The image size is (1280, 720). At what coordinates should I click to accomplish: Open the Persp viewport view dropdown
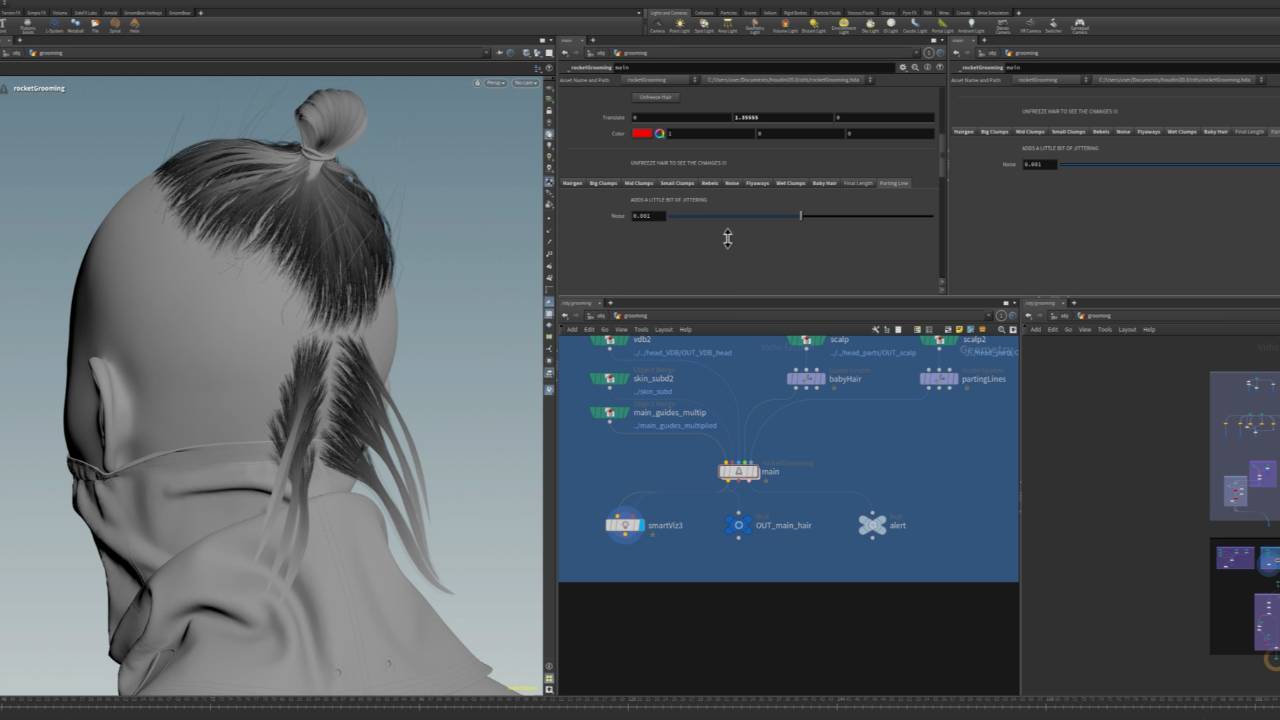(x=495, y=83)
